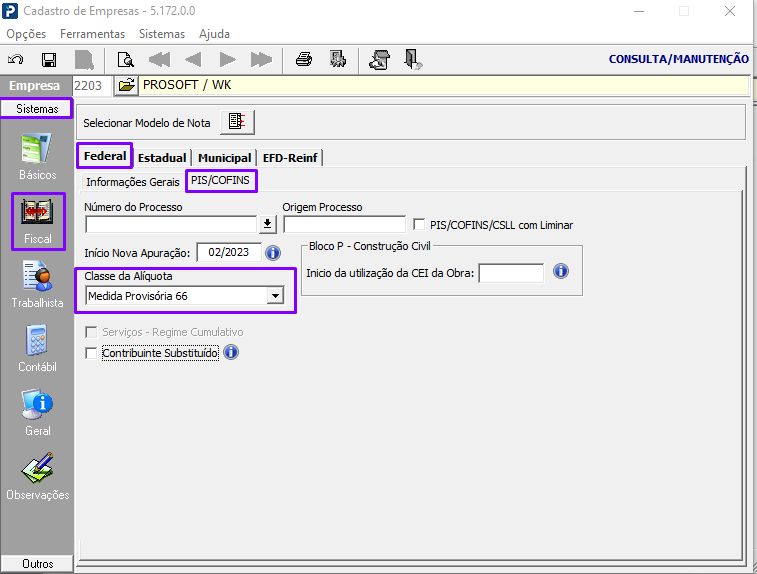Viewport: 757px width, 574px height.
Task: Click the Número do Processo input field
Action: point(171,224)
